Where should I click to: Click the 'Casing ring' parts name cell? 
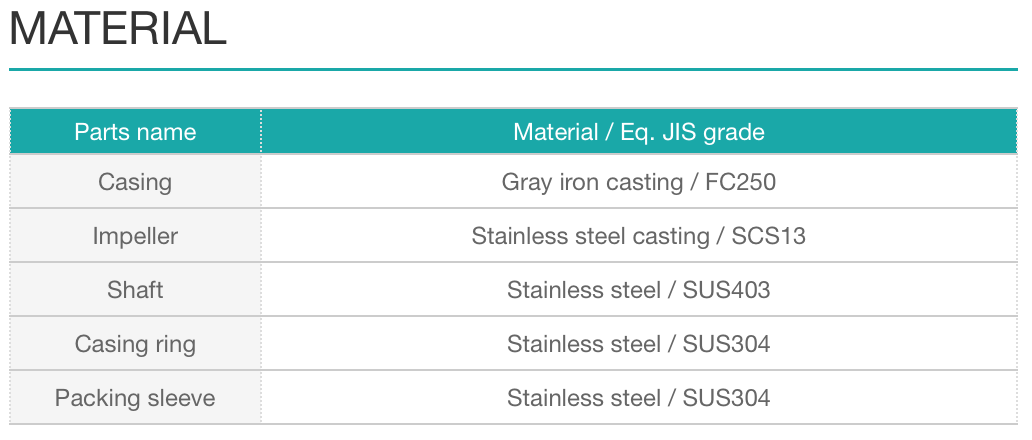click(135, 344)
